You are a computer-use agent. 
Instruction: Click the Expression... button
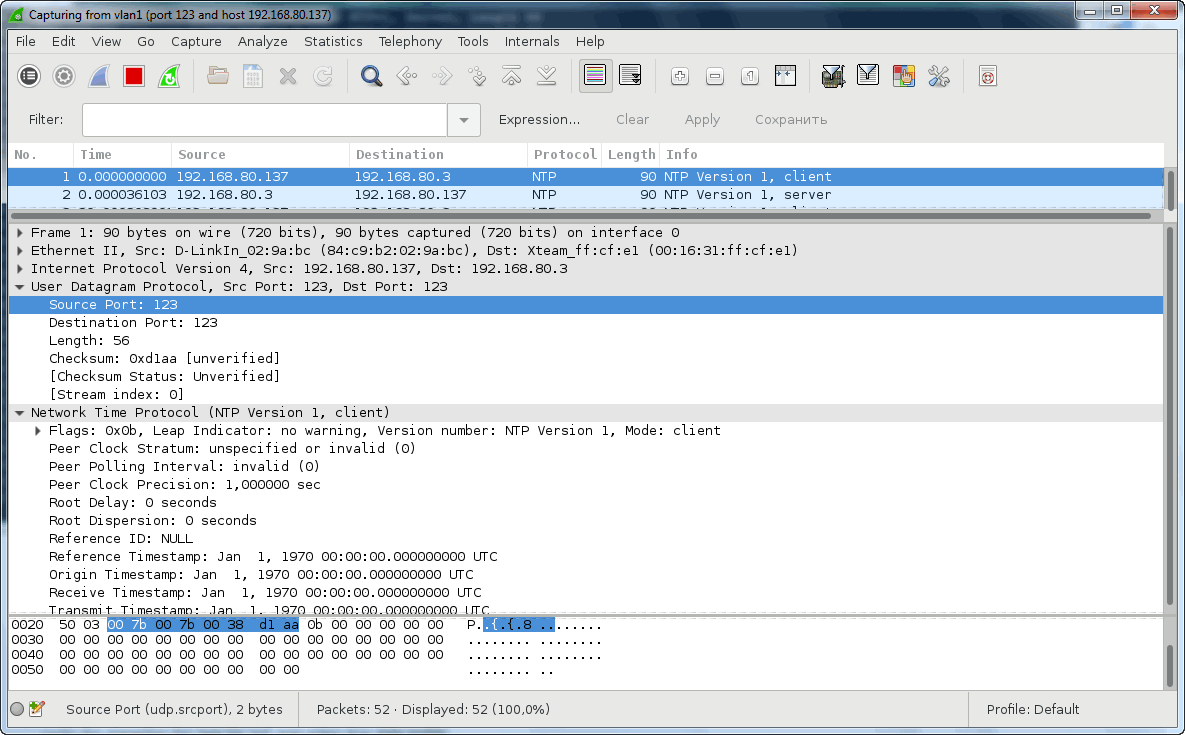pos(539,120)
